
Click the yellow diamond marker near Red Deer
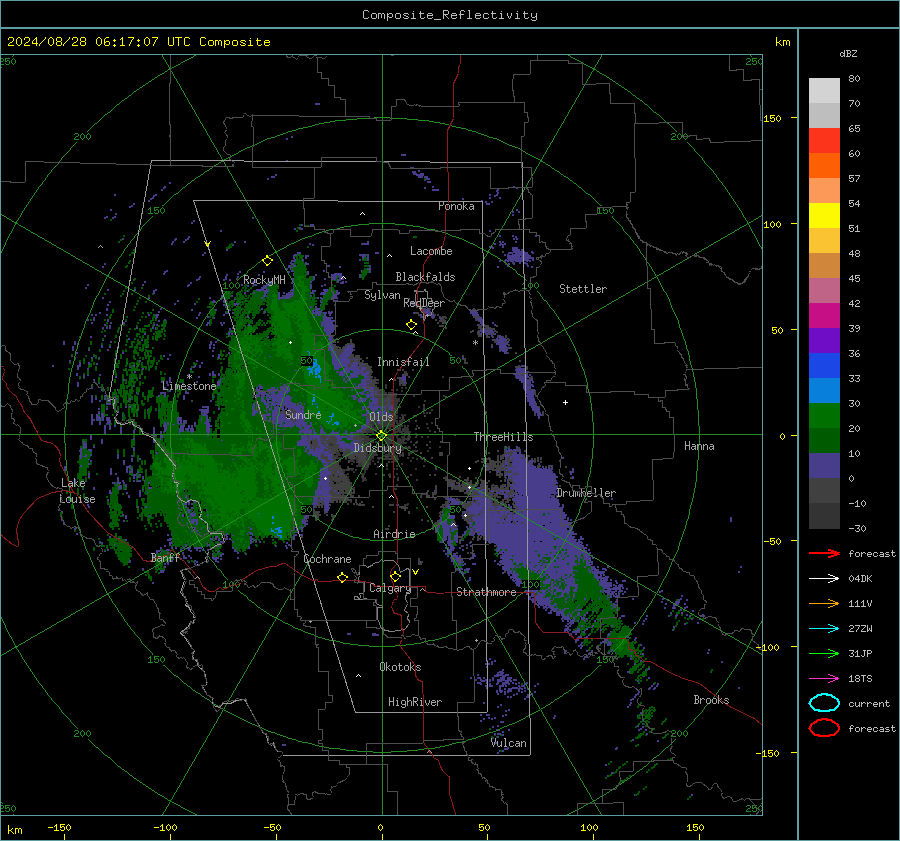[411, 325]
